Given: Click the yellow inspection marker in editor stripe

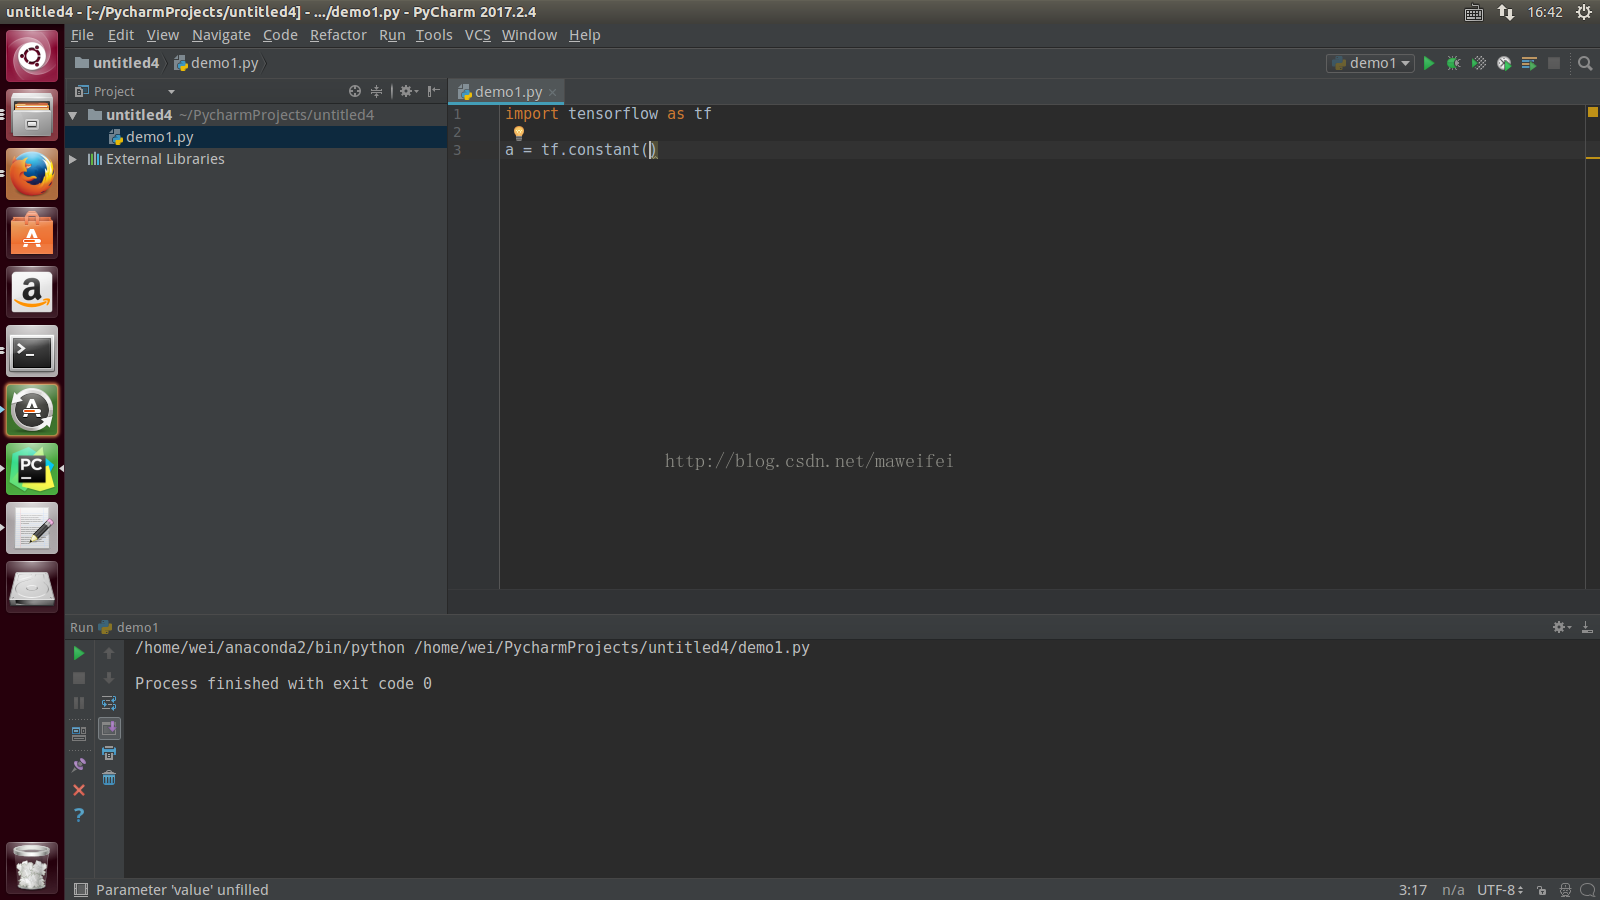Looking at the screenshot, I should coord(1592,112).
